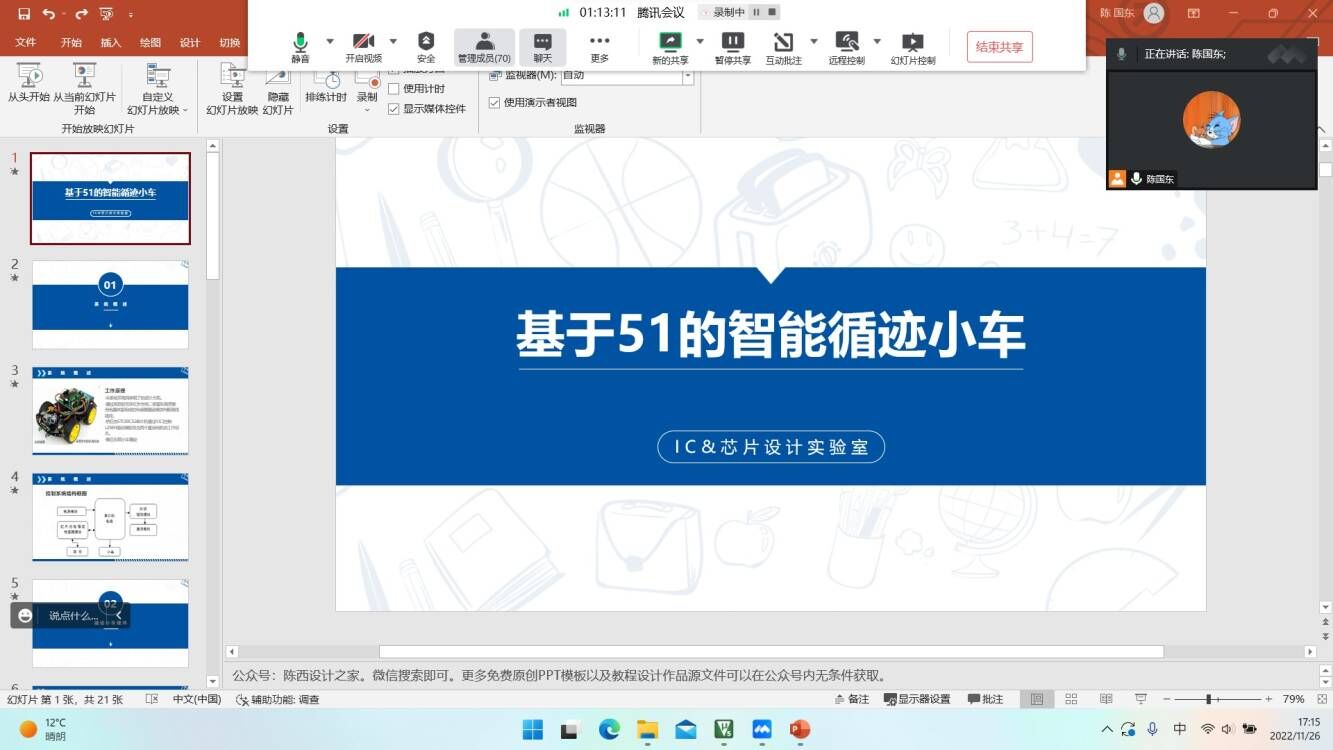Open the 管理成员 members panel
Viewport: 1333px width, 750px height.
484,46
